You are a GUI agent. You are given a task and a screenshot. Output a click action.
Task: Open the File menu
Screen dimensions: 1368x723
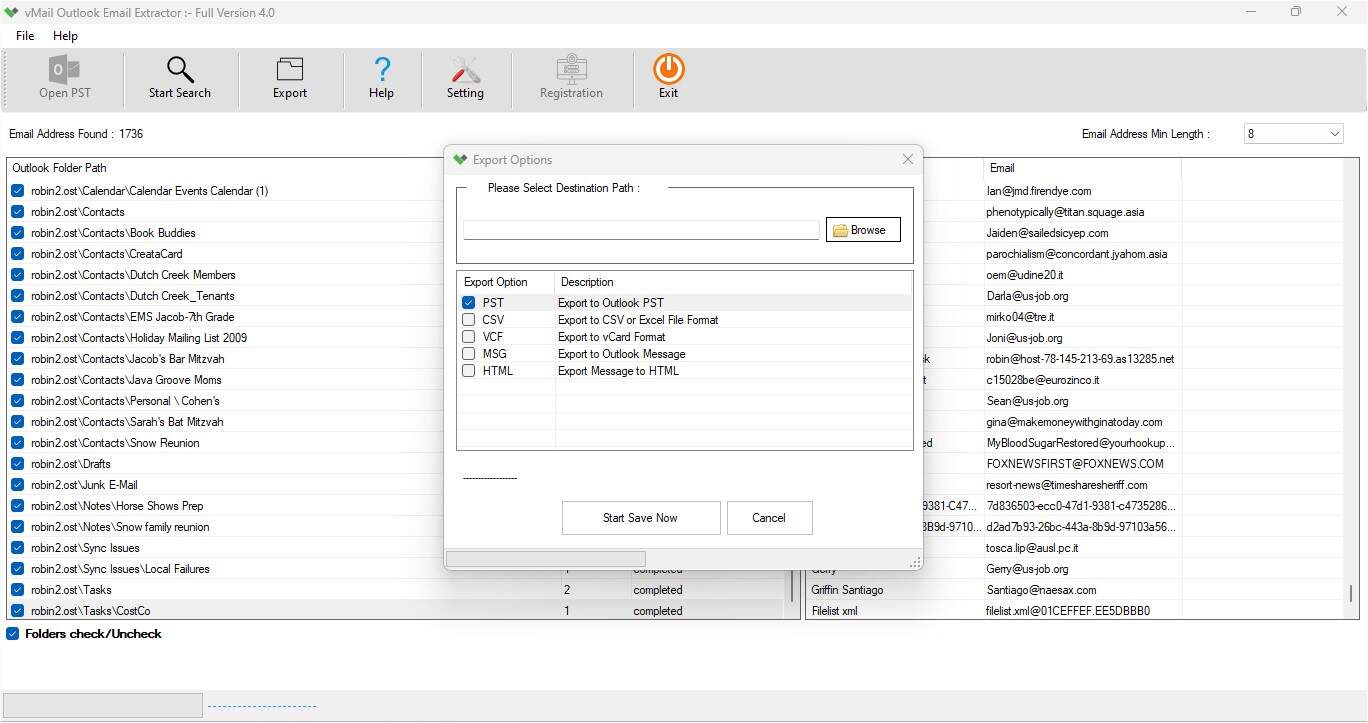[x=25, y=35]
